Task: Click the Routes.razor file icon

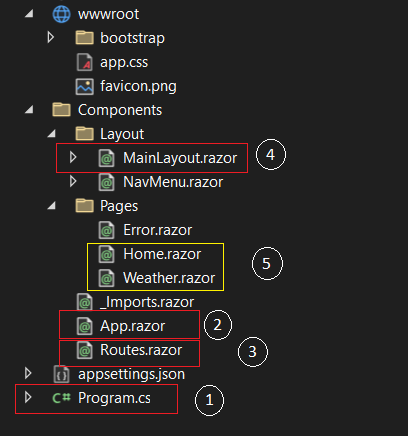Action: (x=85, y=350)
